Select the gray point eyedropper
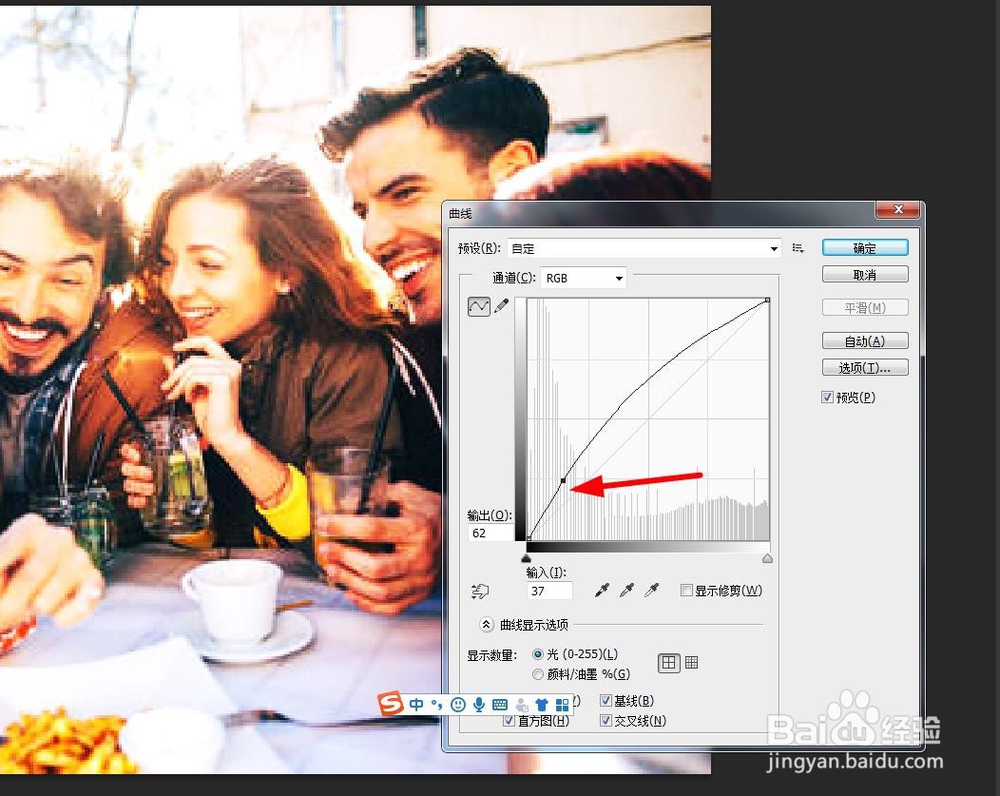 [626, 591]
